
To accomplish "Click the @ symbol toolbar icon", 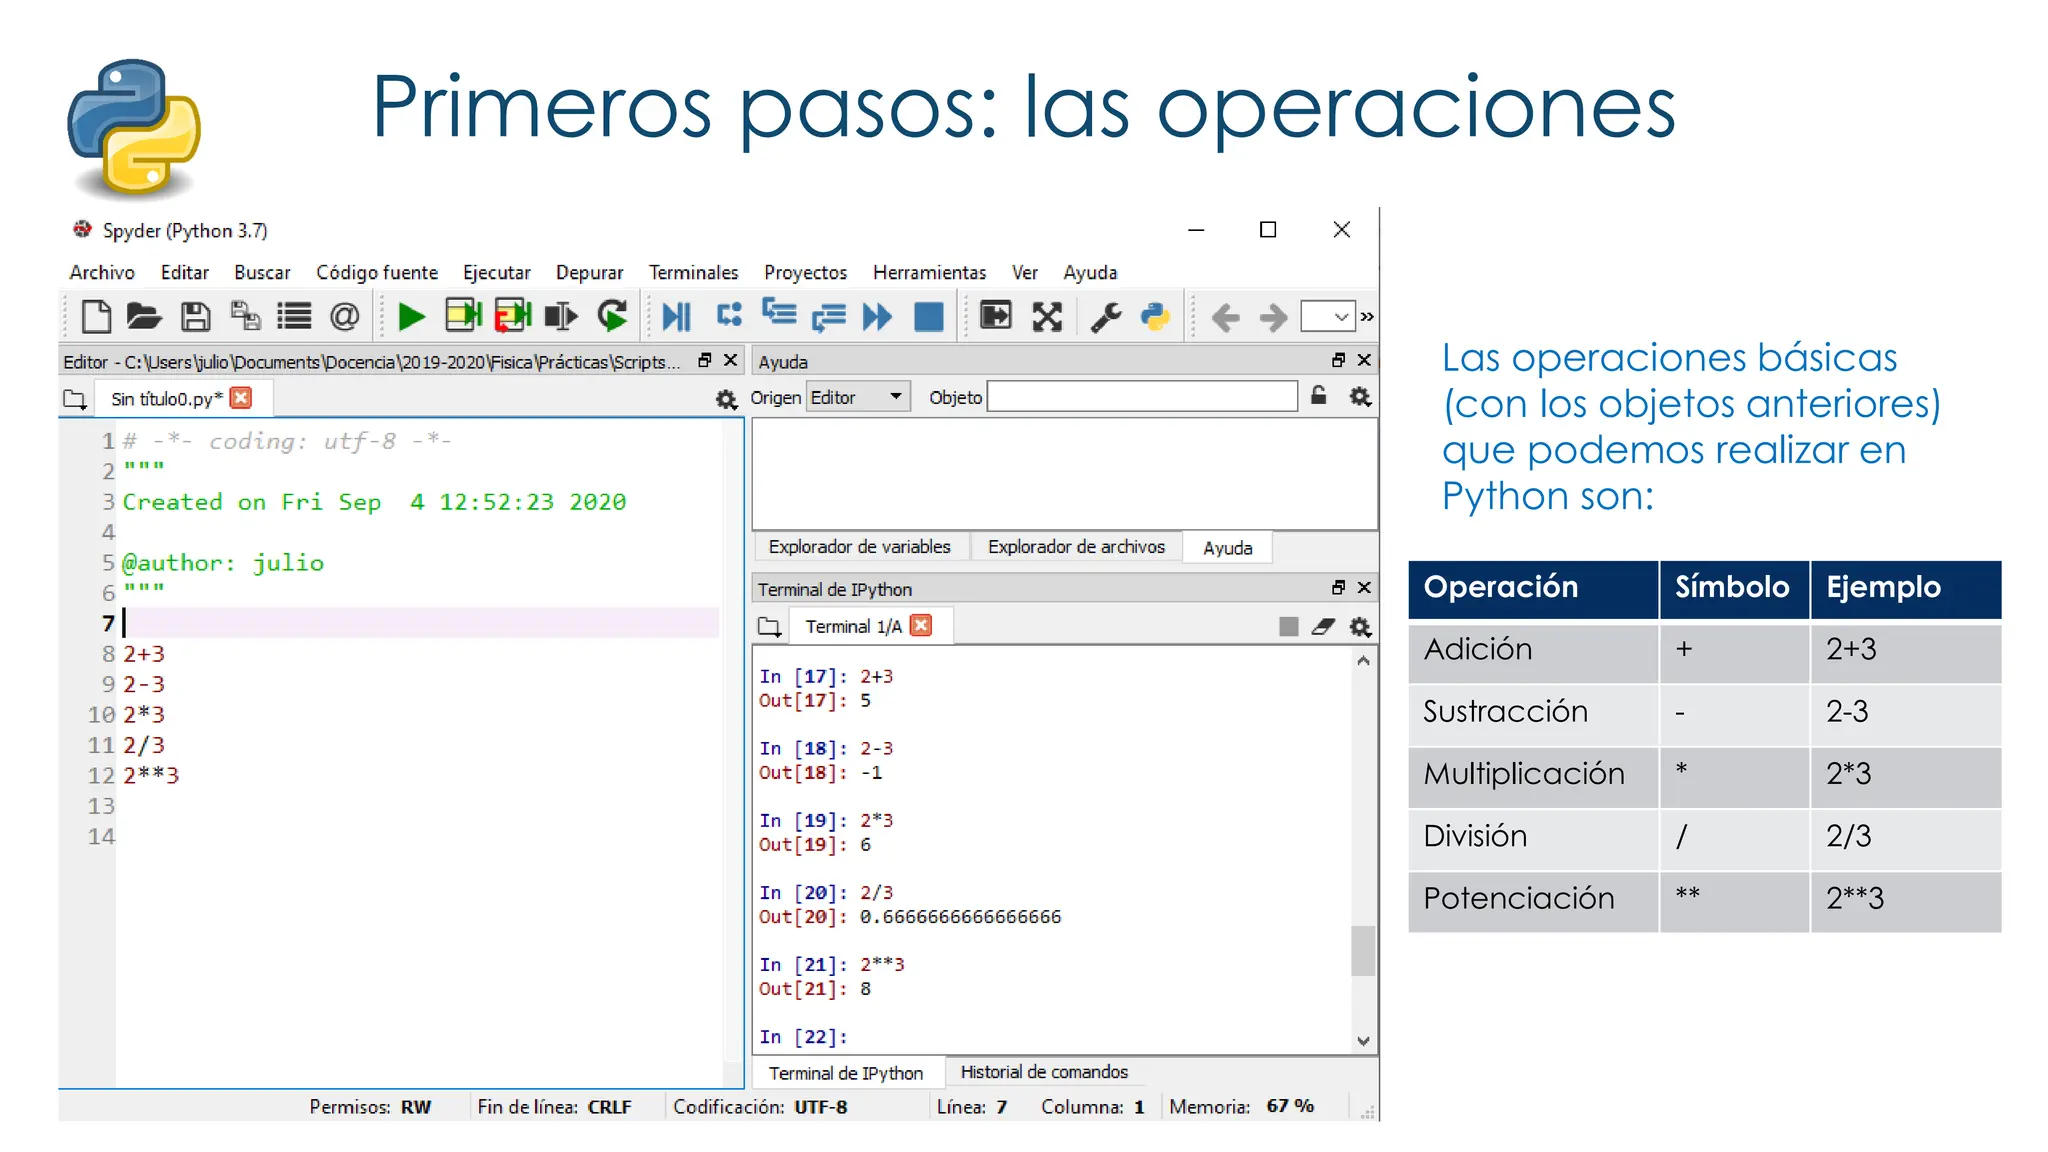I will 344,317.
